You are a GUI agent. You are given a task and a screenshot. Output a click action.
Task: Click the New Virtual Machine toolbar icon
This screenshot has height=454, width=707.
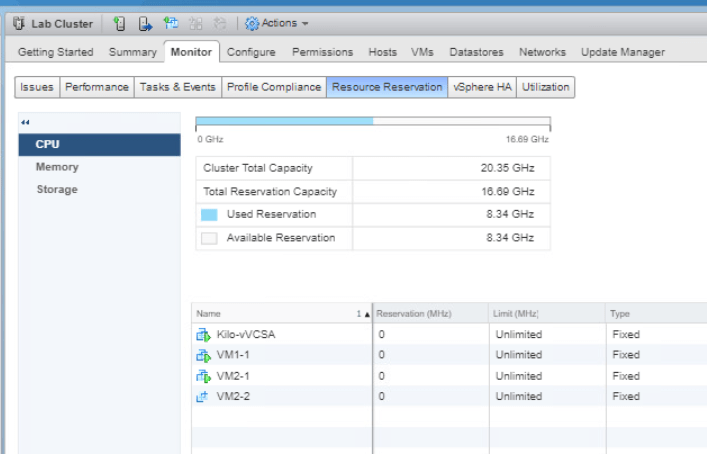tap(171, 23)
